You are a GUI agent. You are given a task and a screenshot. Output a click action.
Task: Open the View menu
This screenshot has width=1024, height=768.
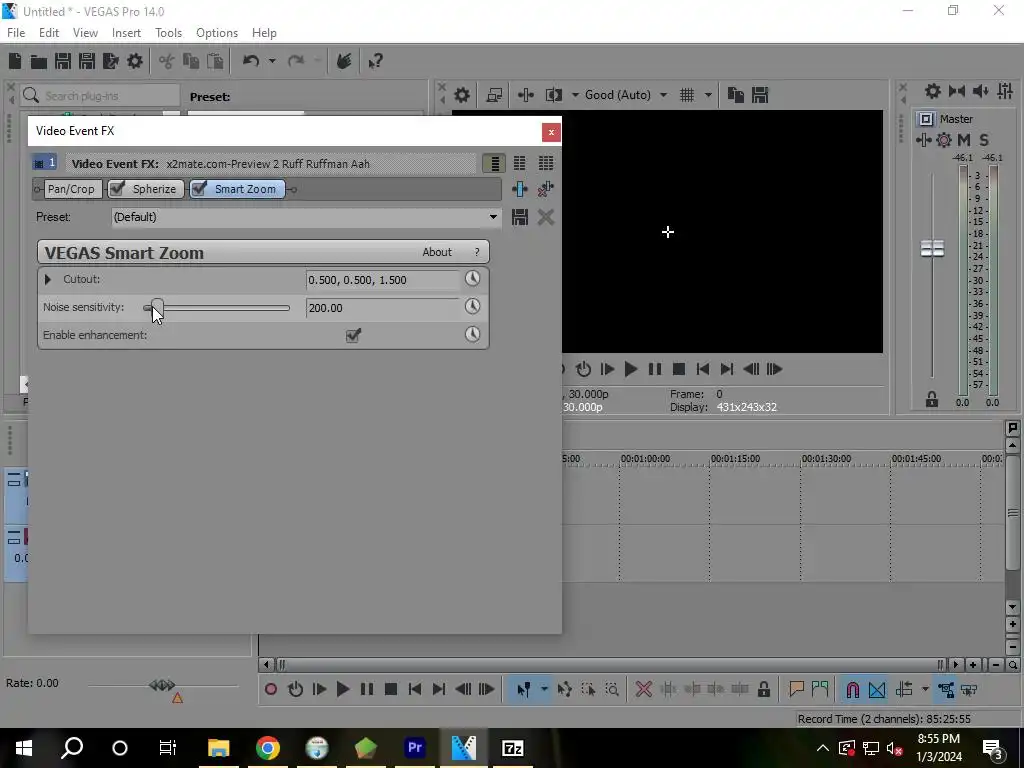[86, 33]
